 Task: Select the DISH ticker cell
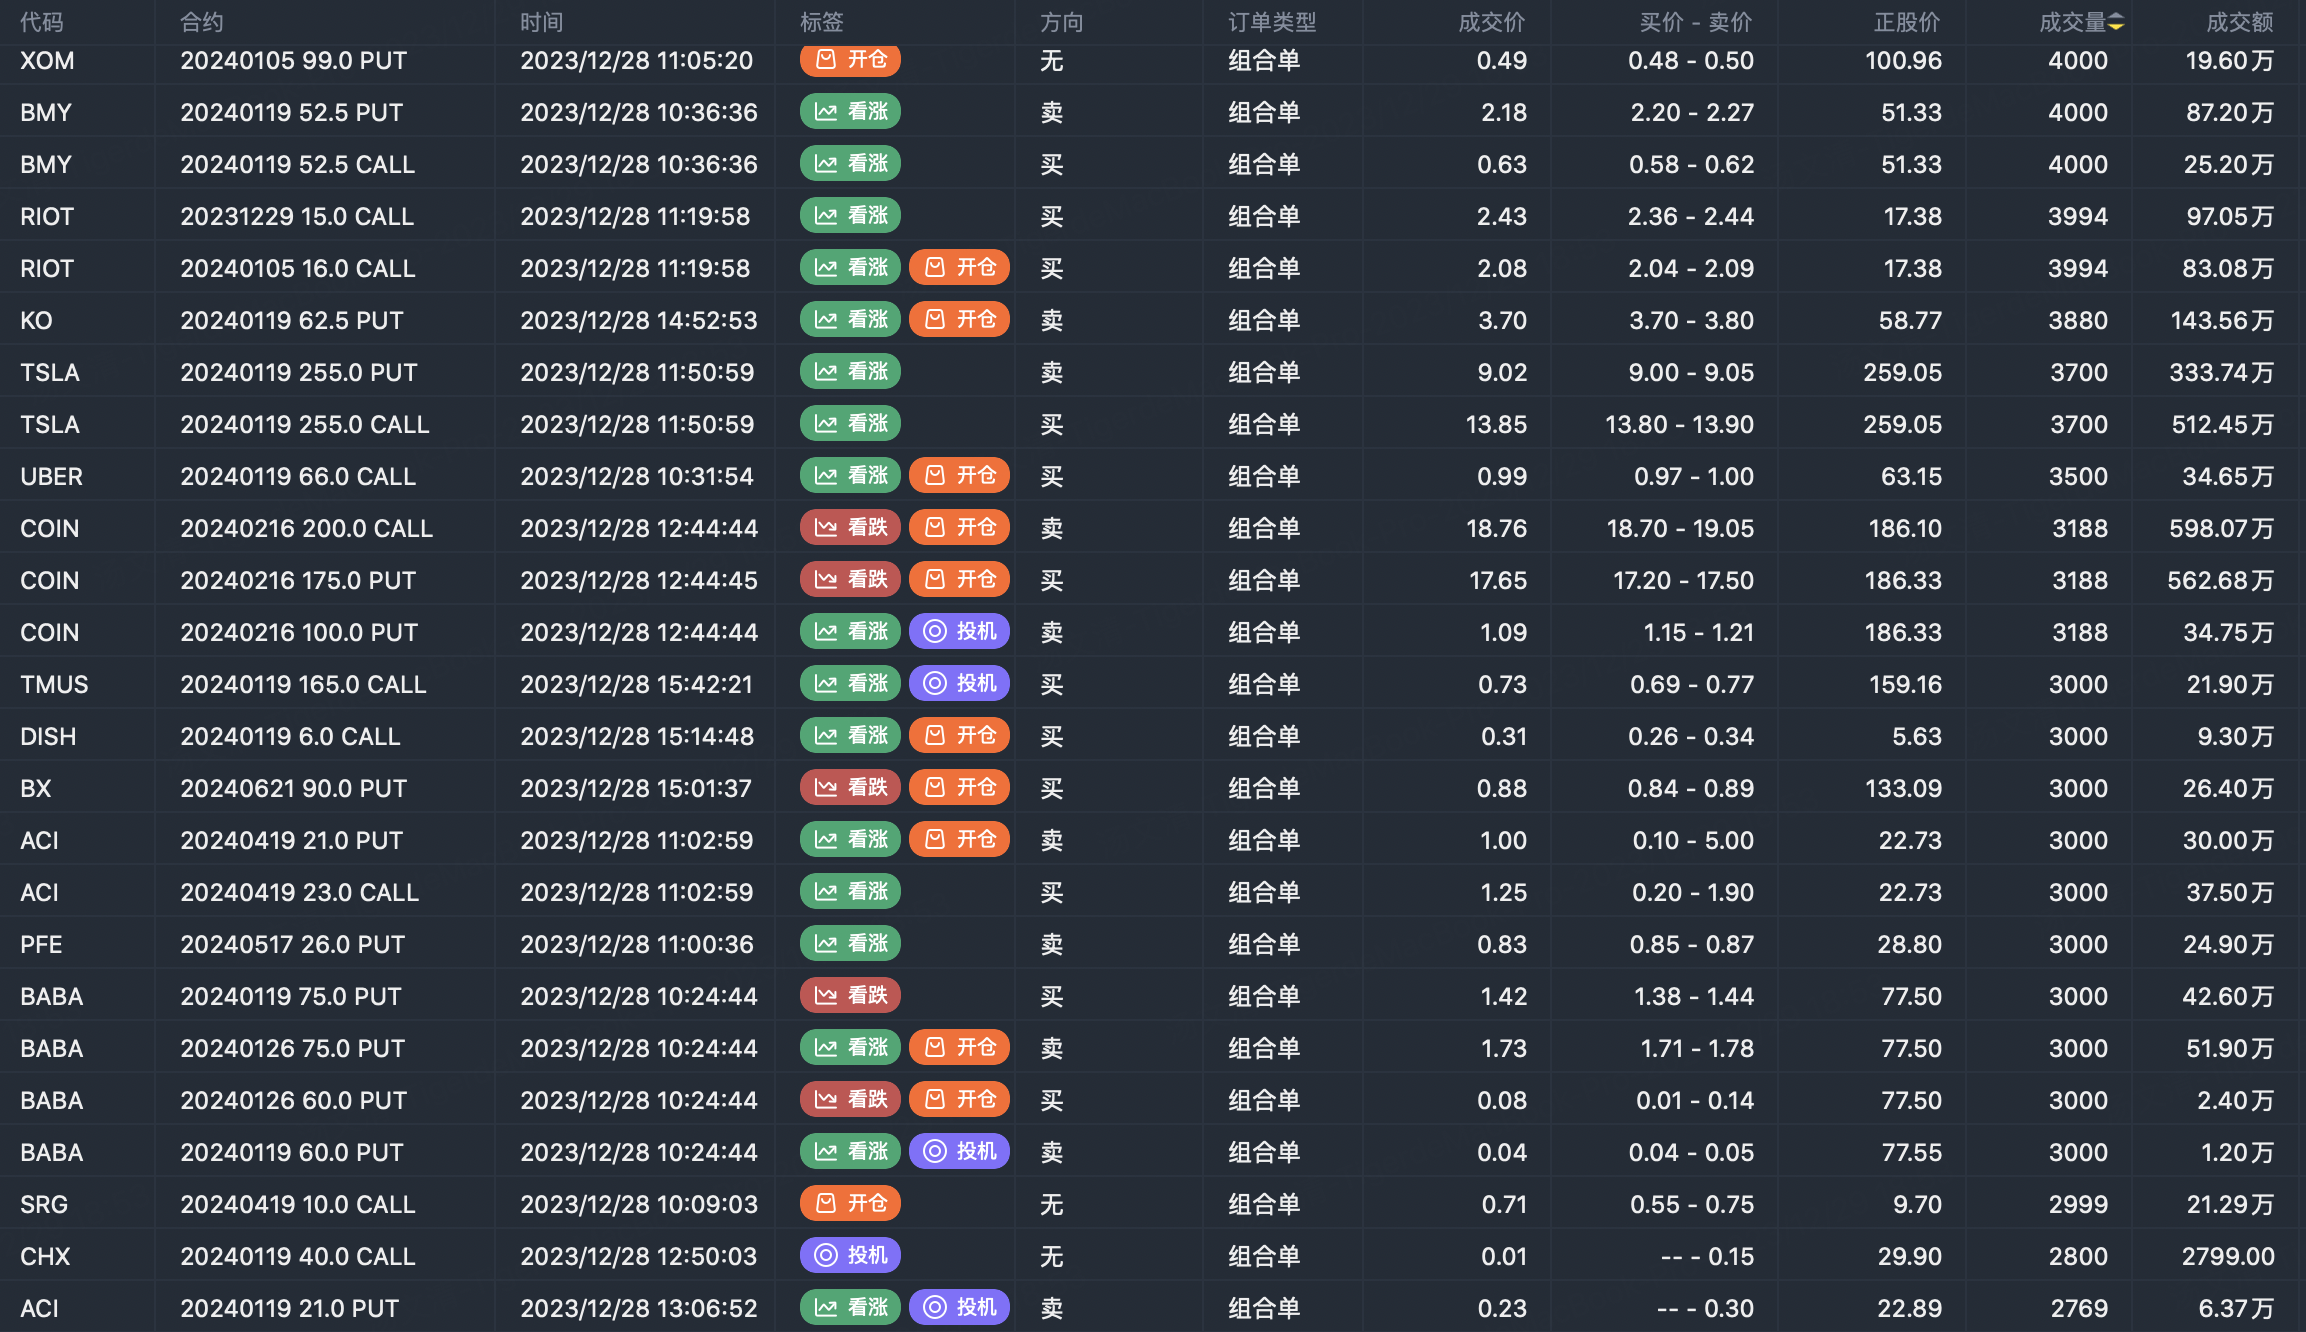(48, 736)
